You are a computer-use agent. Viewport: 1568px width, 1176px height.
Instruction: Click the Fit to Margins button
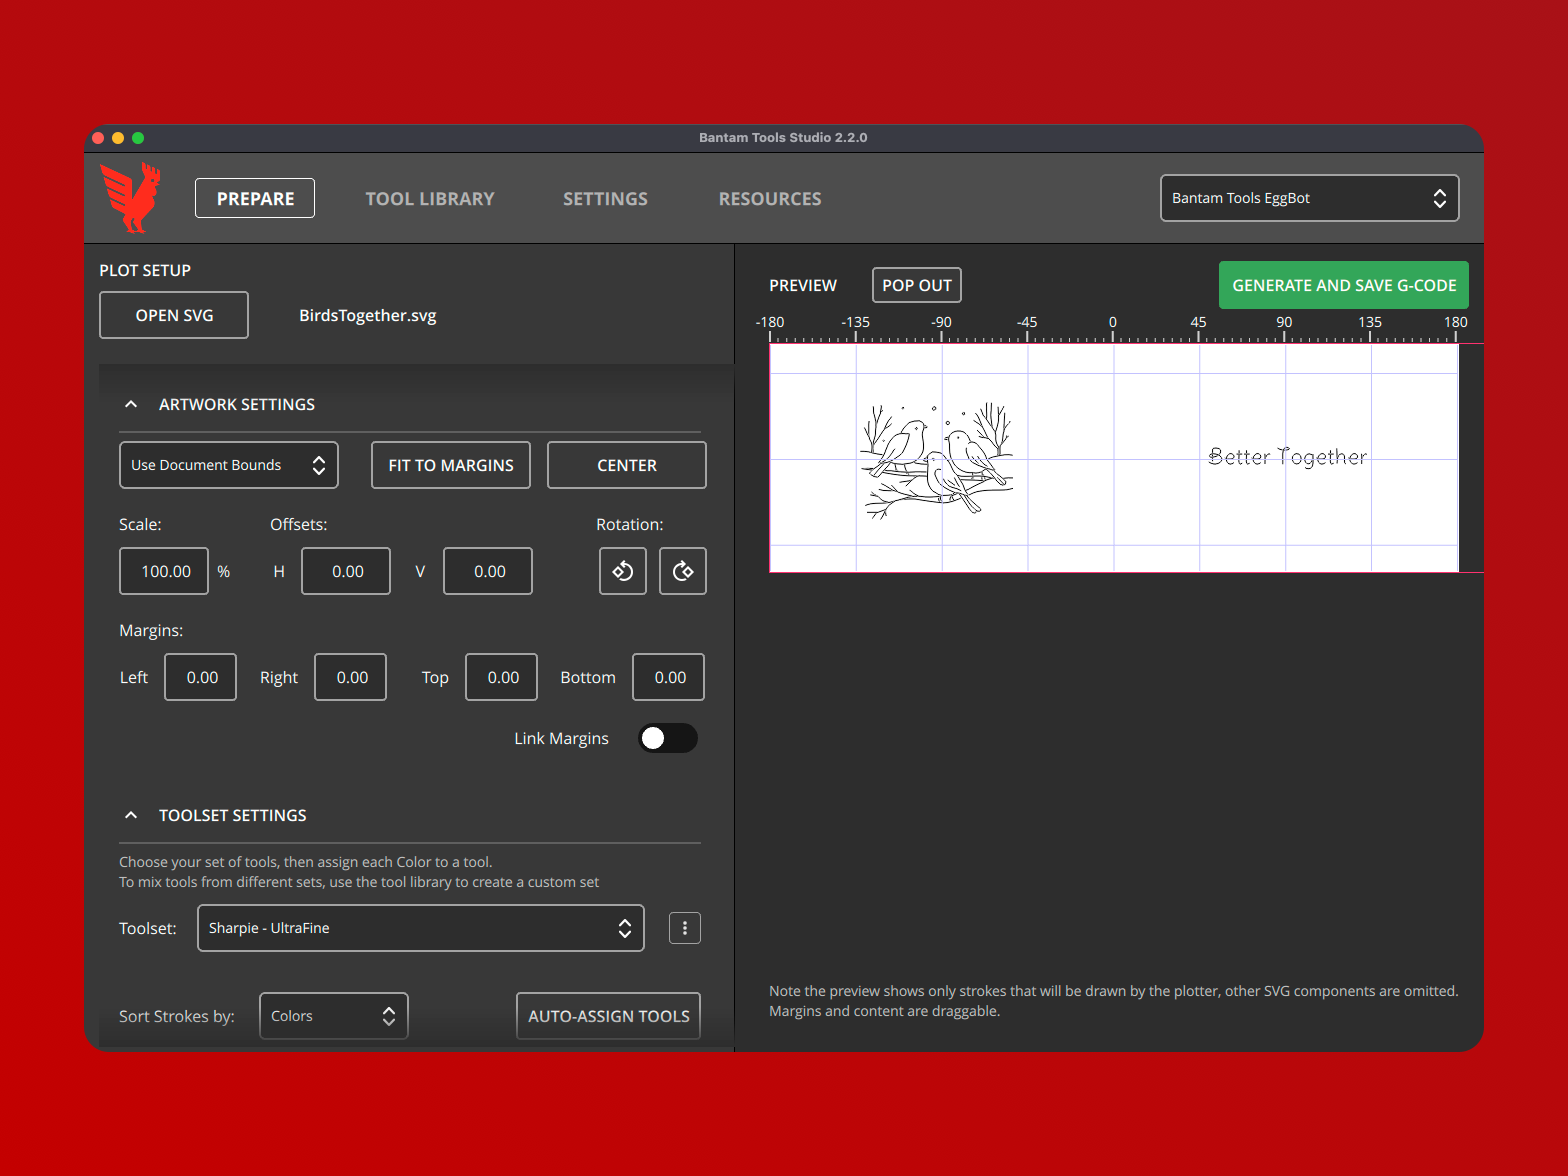pyautogui.click(x=450, y=465)
